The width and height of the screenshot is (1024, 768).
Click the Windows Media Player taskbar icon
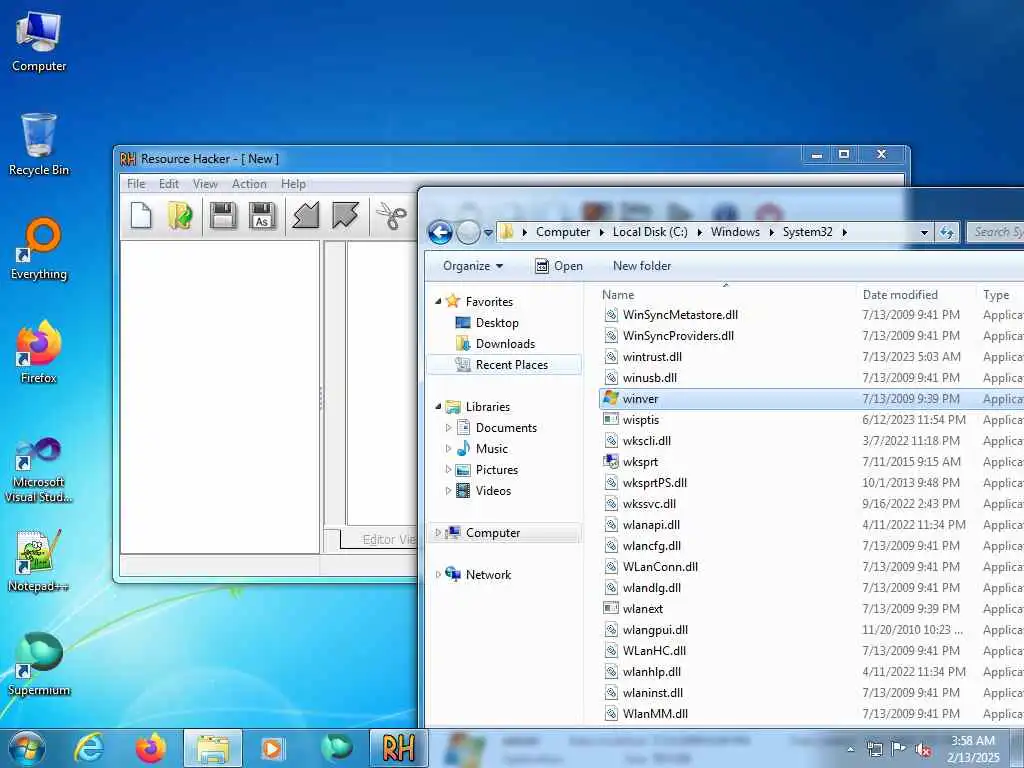tap(272, 748)
